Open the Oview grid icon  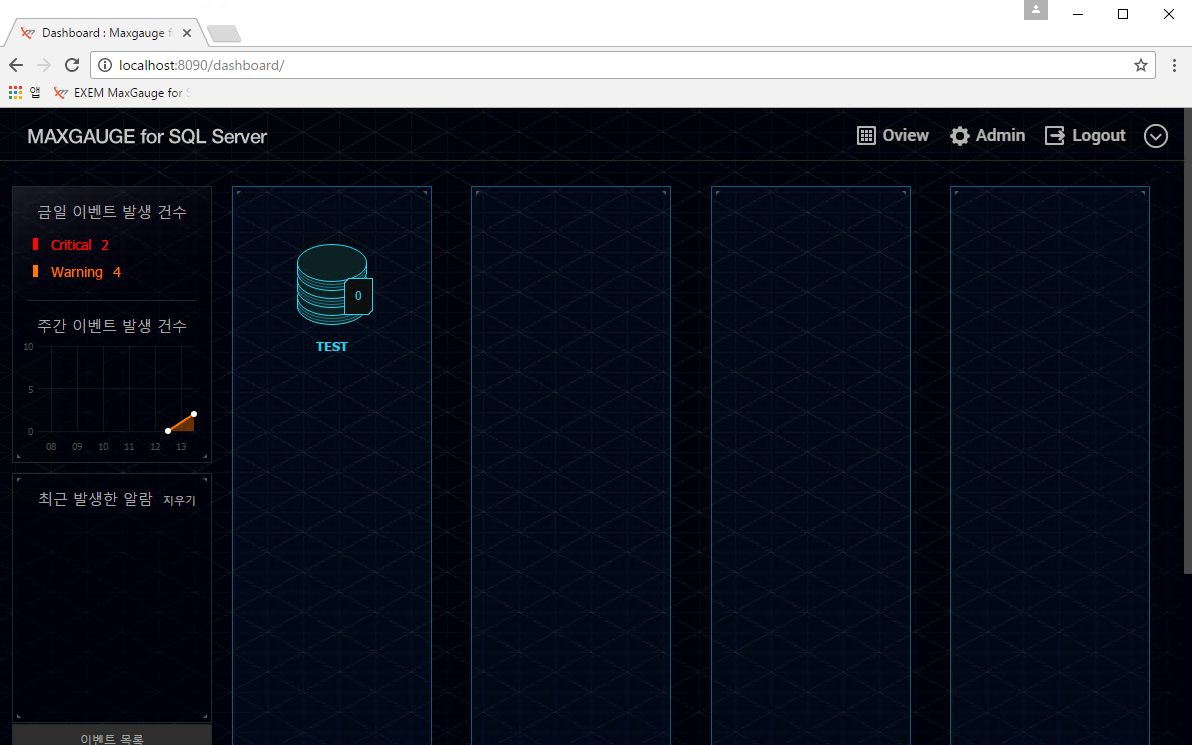tap(866, 135)
